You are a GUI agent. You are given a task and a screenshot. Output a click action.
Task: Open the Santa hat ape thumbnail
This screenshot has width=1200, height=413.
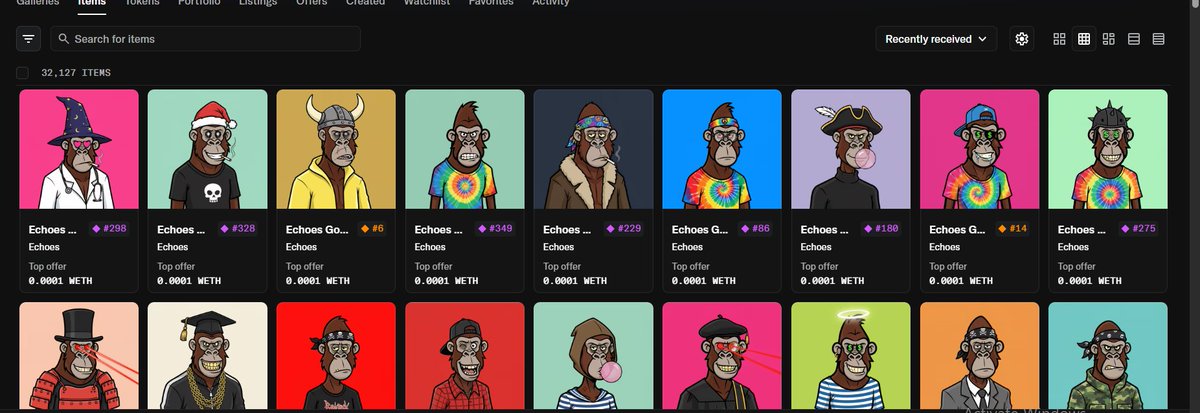pos(207,149)
